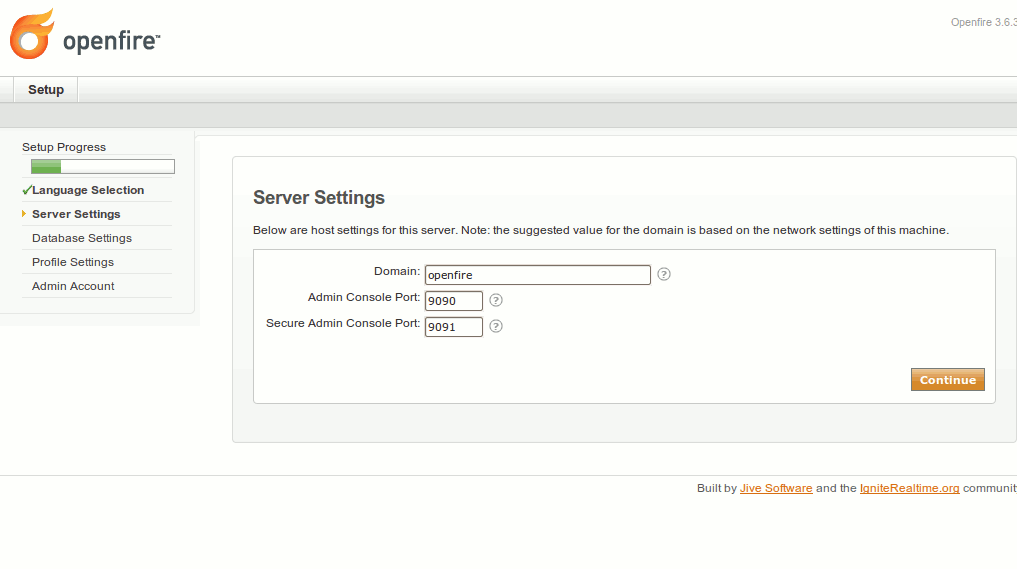Show help for Secure Admin Console Port

[496, 326]
